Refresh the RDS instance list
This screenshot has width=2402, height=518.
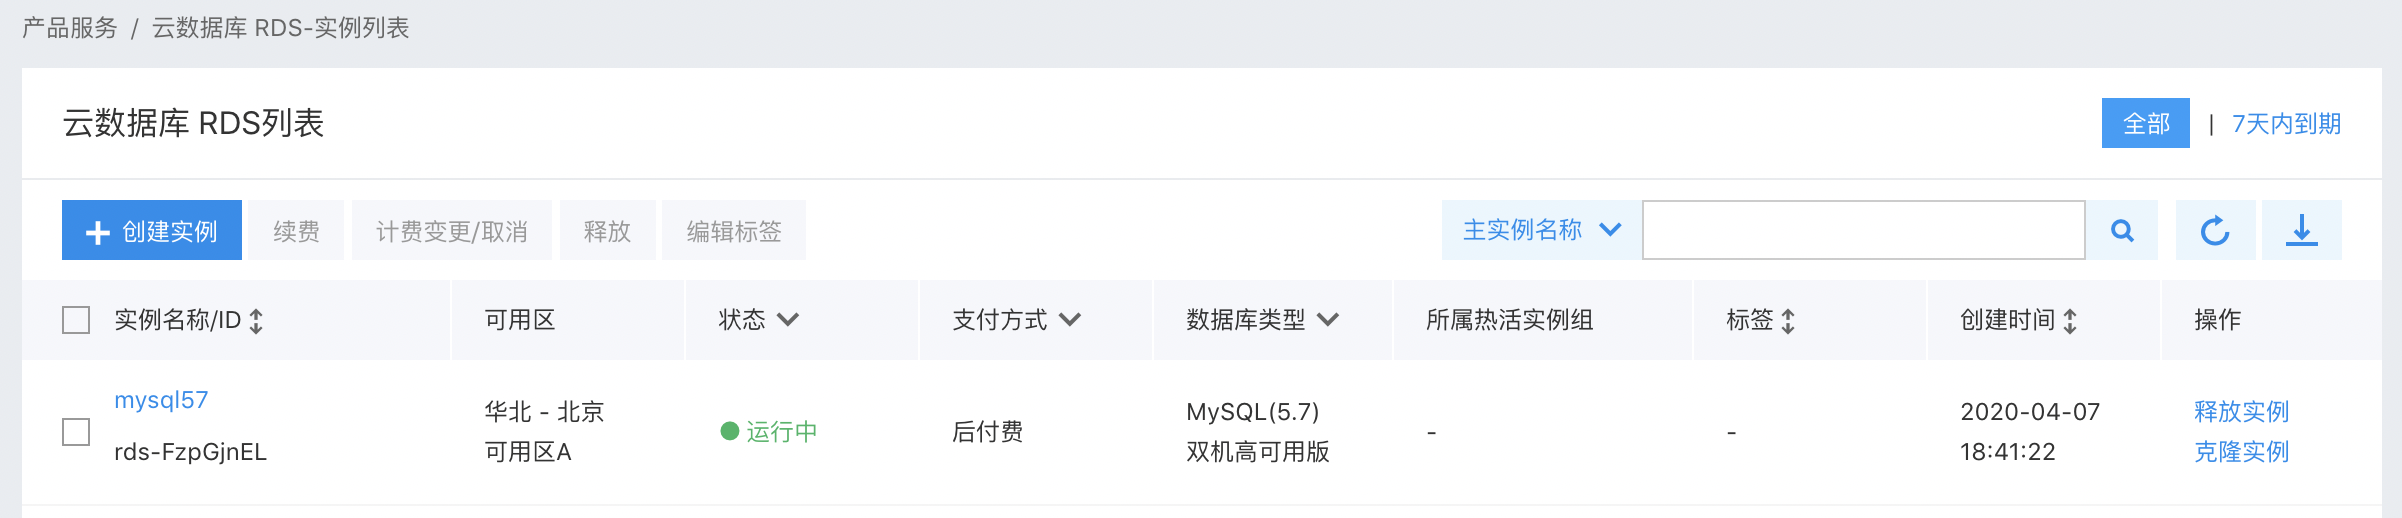point(2215,231)
